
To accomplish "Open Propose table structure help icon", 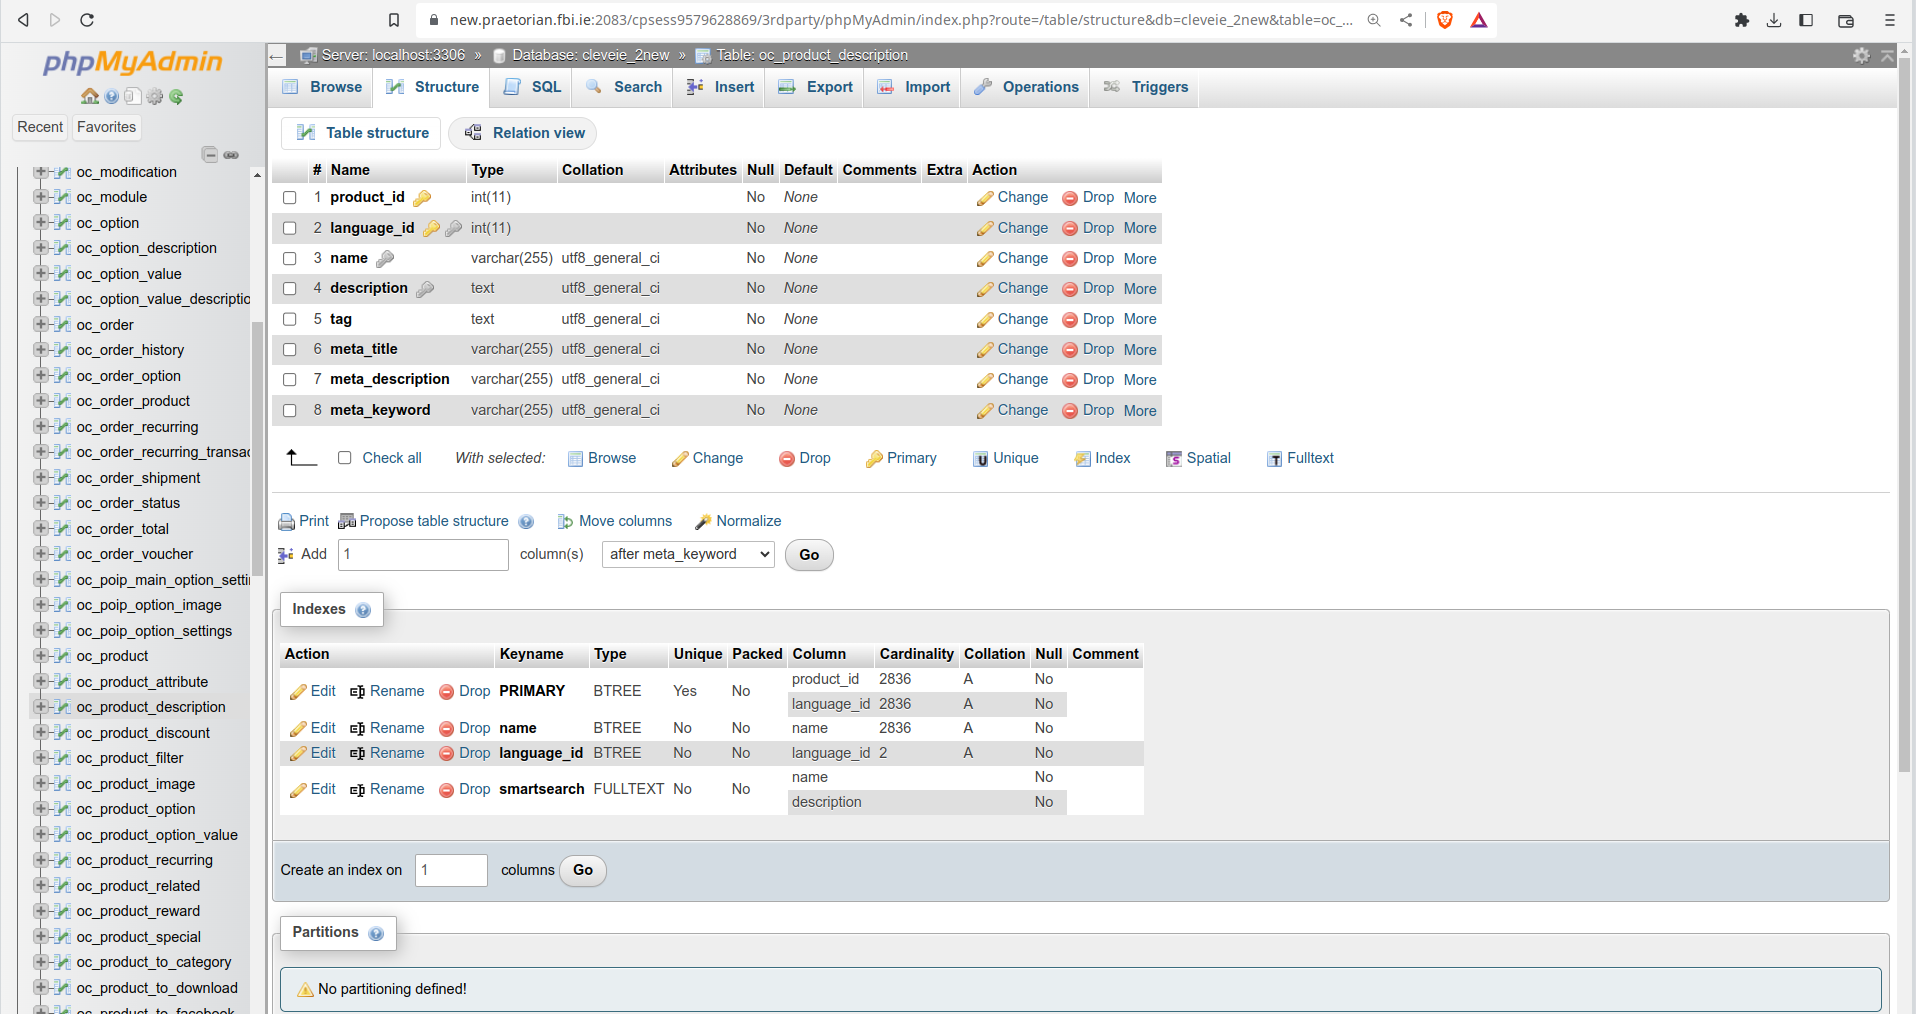I will click(x=527, y=522).
